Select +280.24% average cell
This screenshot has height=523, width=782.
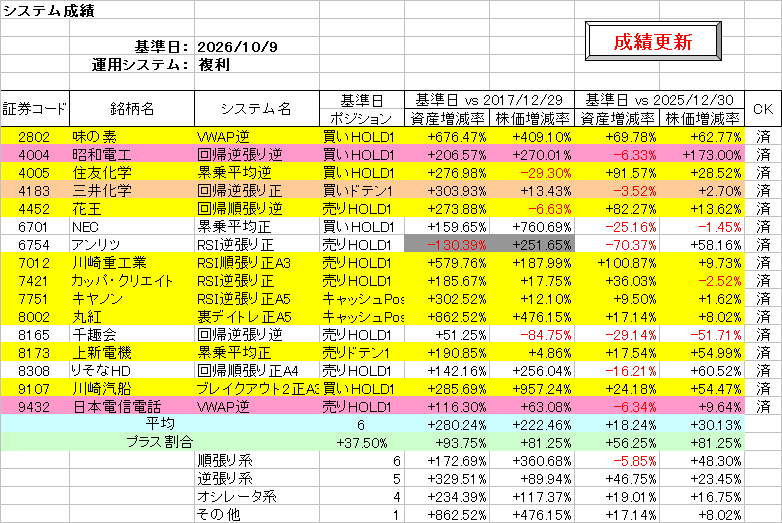pyautogui.click(x=447, y=424)
